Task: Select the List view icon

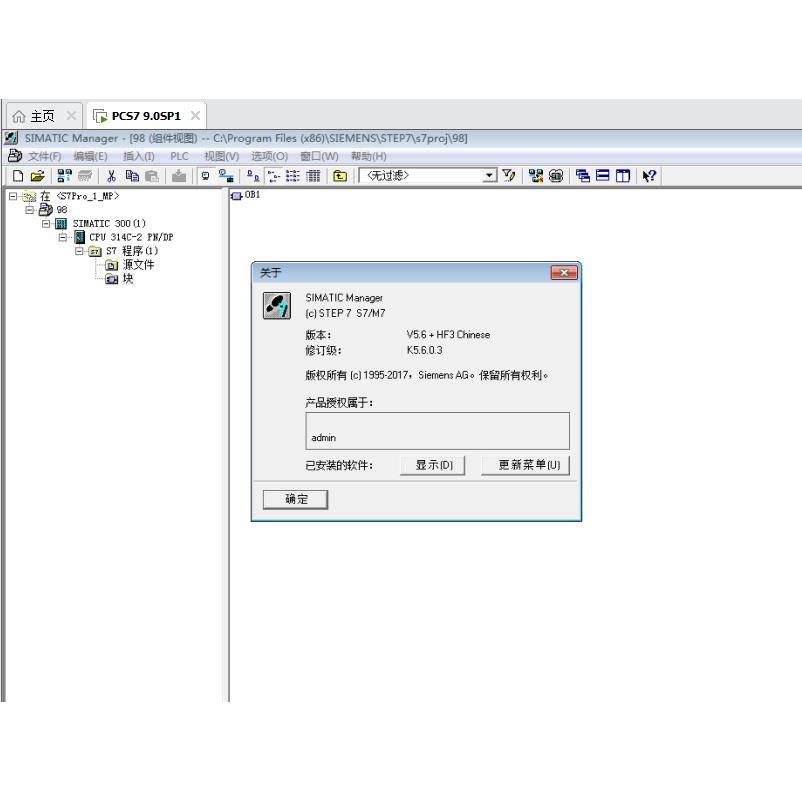Action: click(x=293, y=176)
